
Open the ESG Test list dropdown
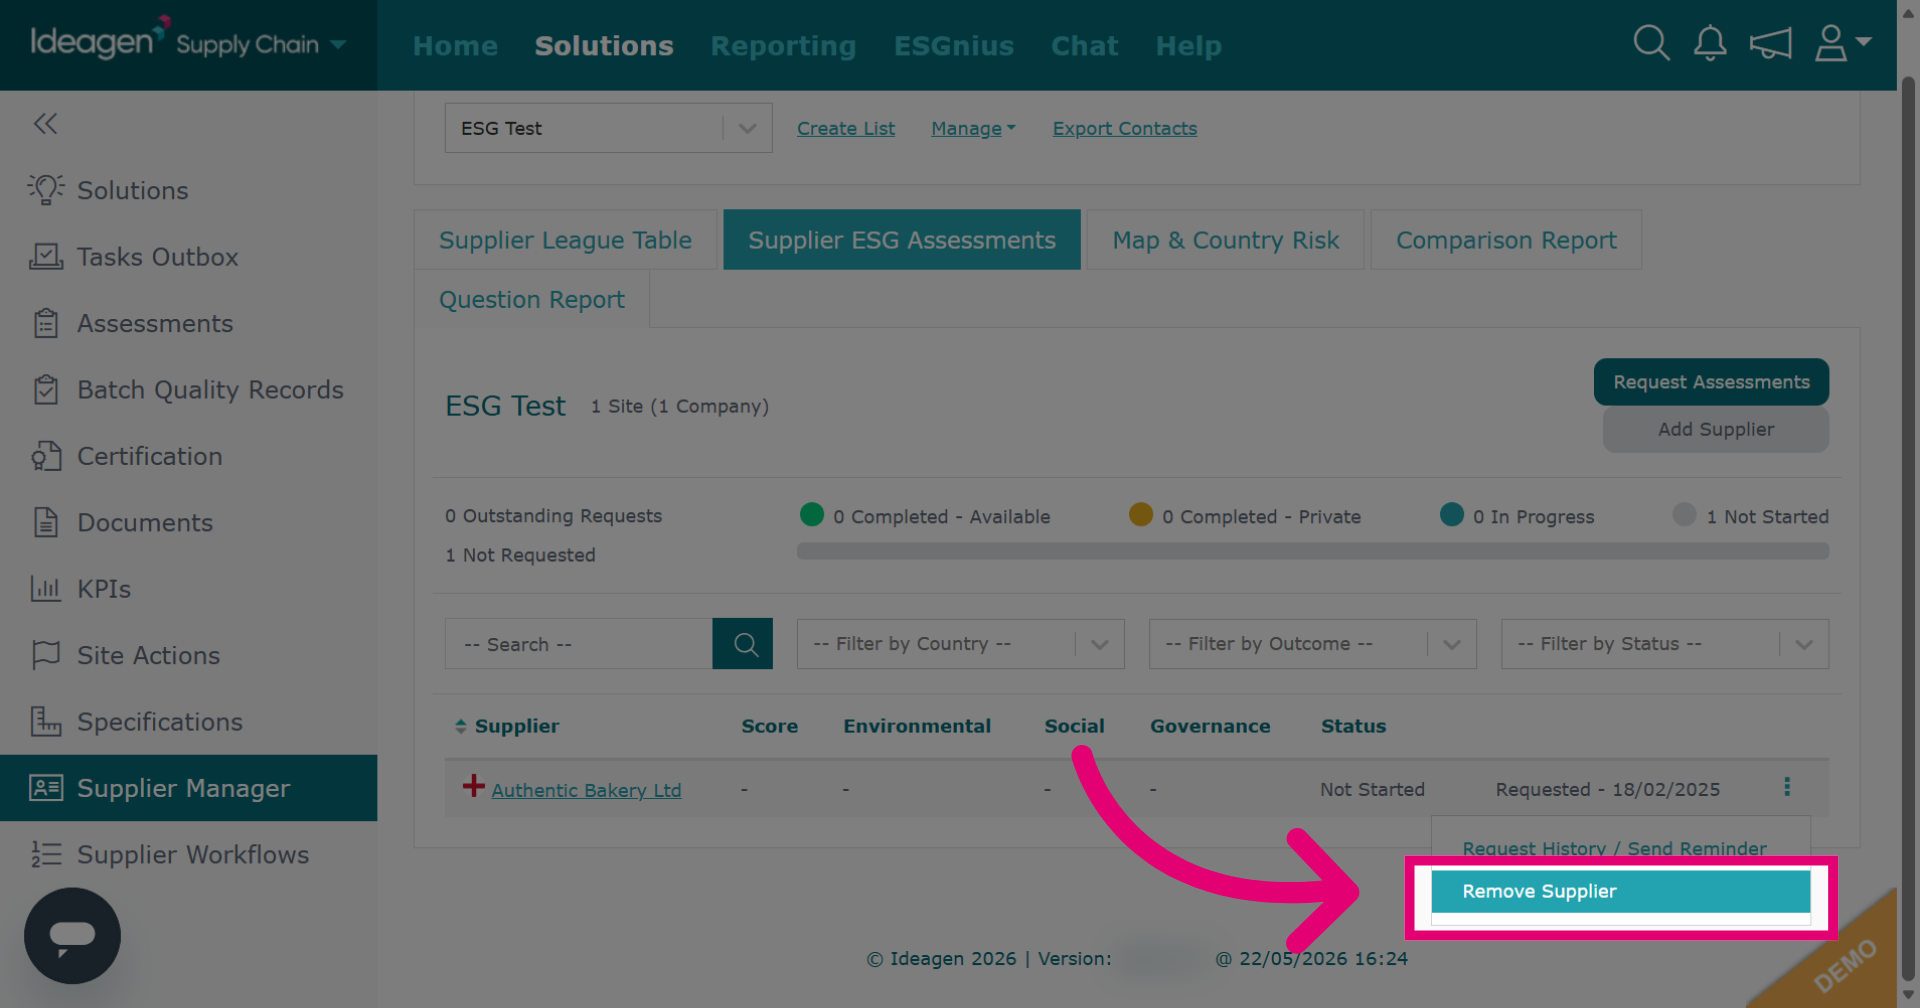coord(608,128)
